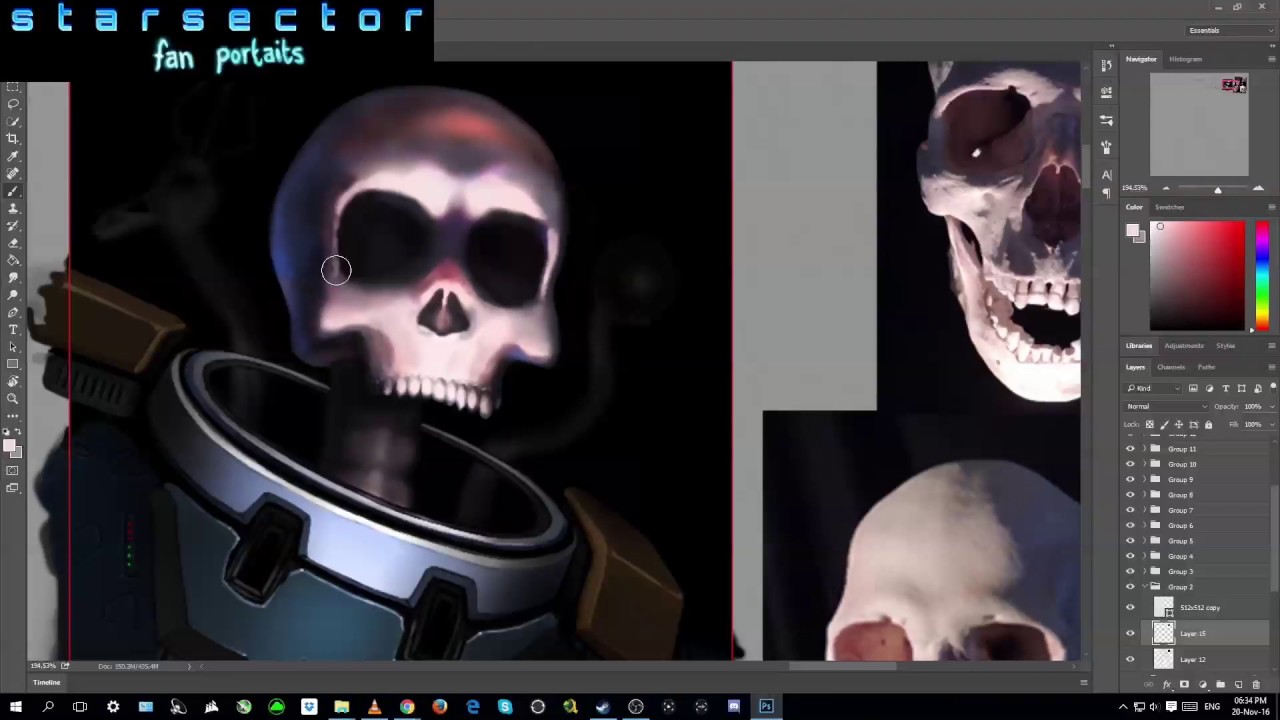Image resolution: width=1280 pixels, height=720 pixels.
Task: Hide the Group 10 layer group
Action: click(x=1131, y=464)
